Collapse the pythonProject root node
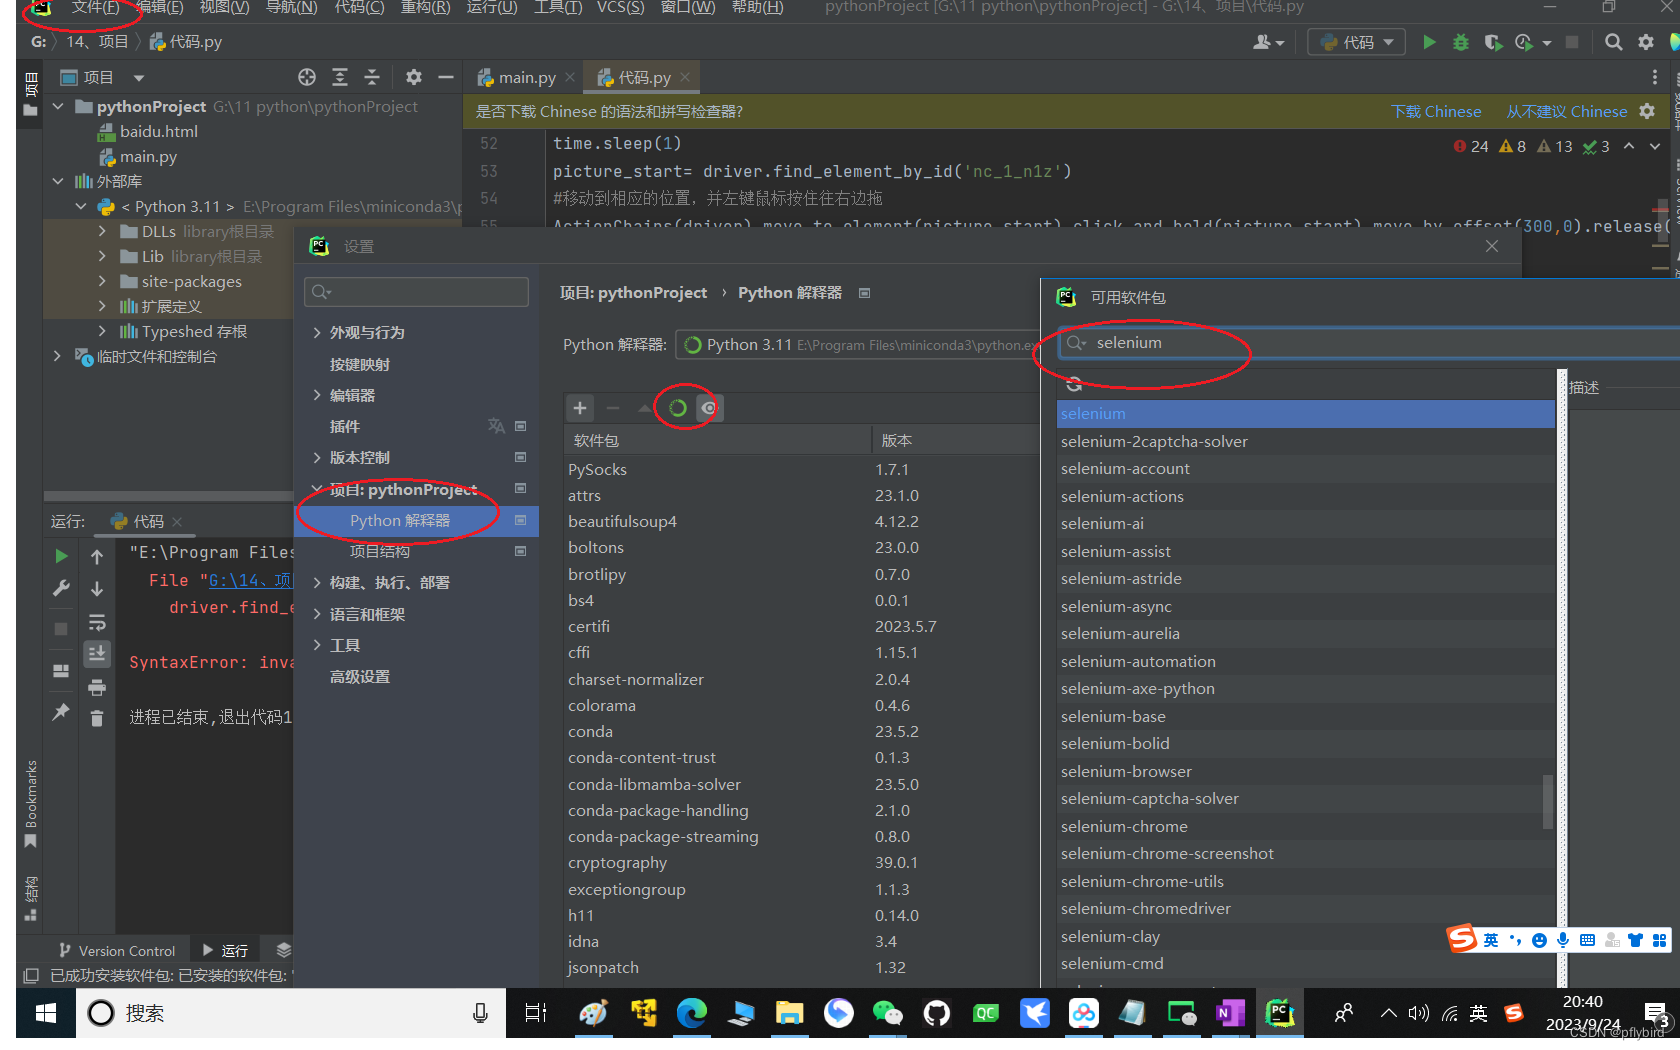 (x=57, y=106)
